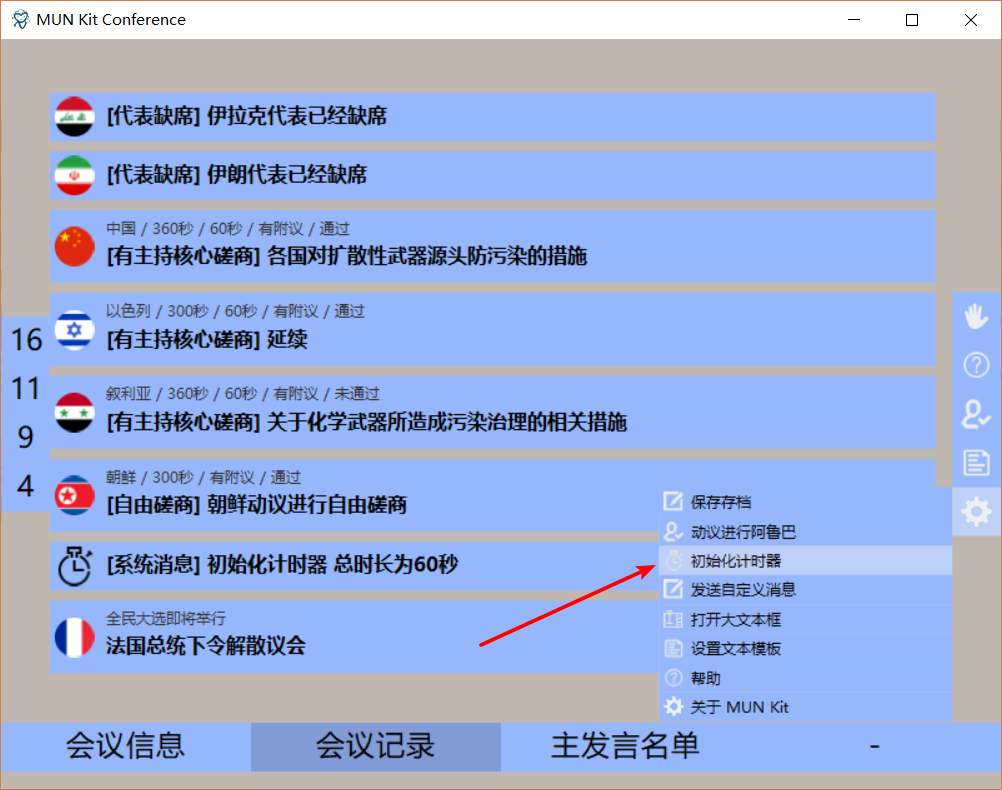Click the '-' tab at the bottom right
The image size is (1002, 790).
(x=875, y=746)
